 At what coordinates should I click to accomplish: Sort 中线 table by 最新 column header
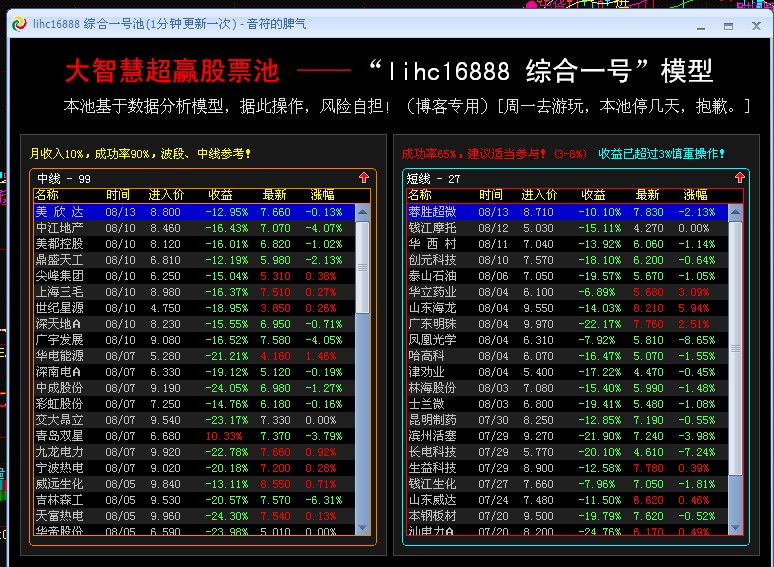point(274,195)
